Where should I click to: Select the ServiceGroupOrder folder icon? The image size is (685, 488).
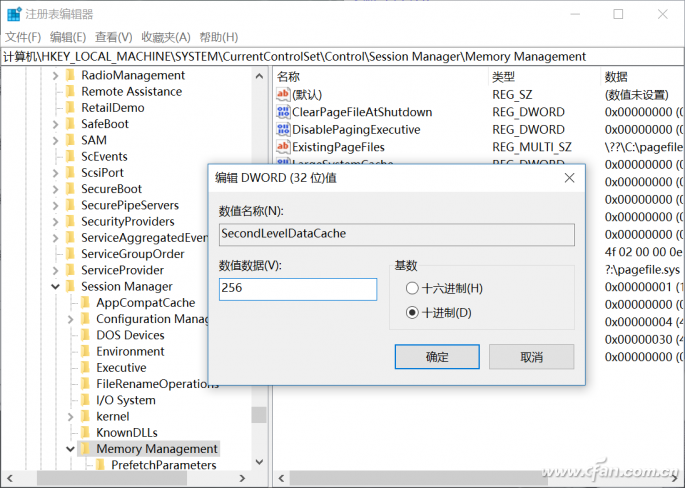pos(70,254)
